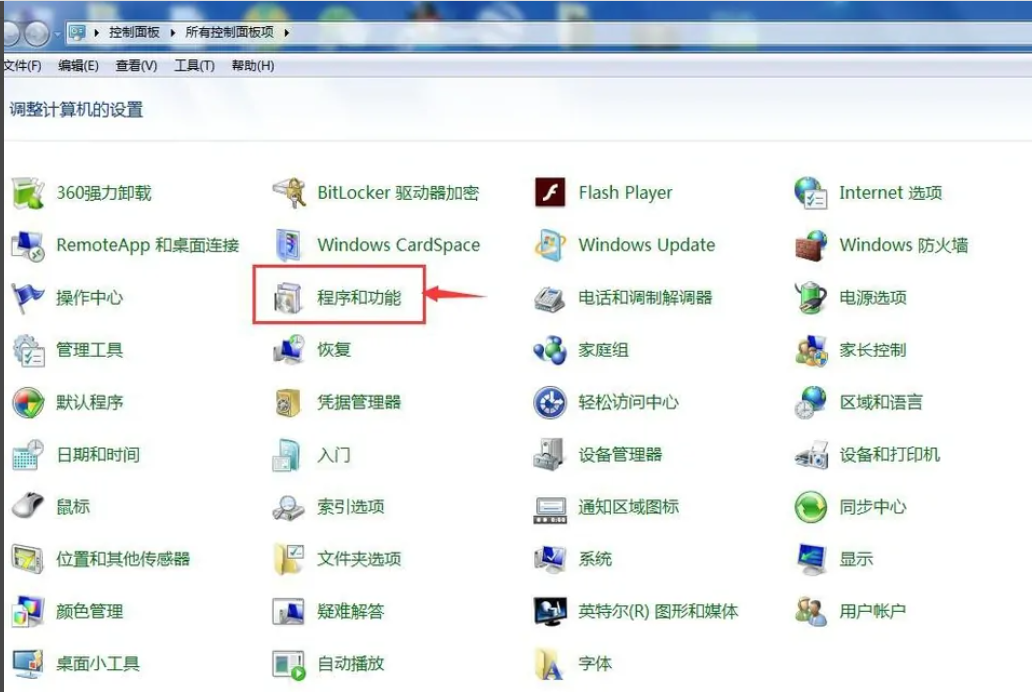The image size is (1032, 692).
Task: Click the 鼠标 mouse icon
Action: [x=28, y=506]
